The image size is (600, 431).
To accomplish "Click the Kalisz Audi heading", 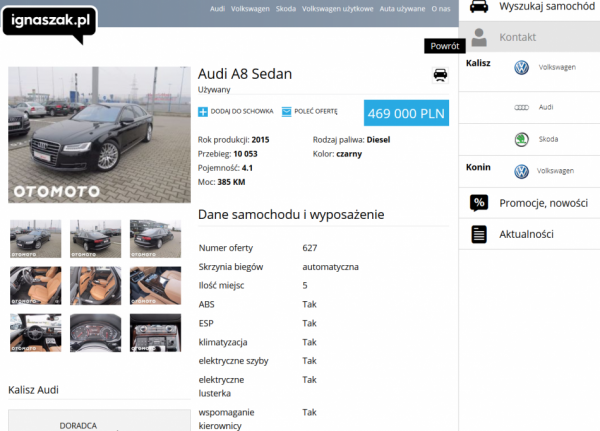I will click(33, 390).
